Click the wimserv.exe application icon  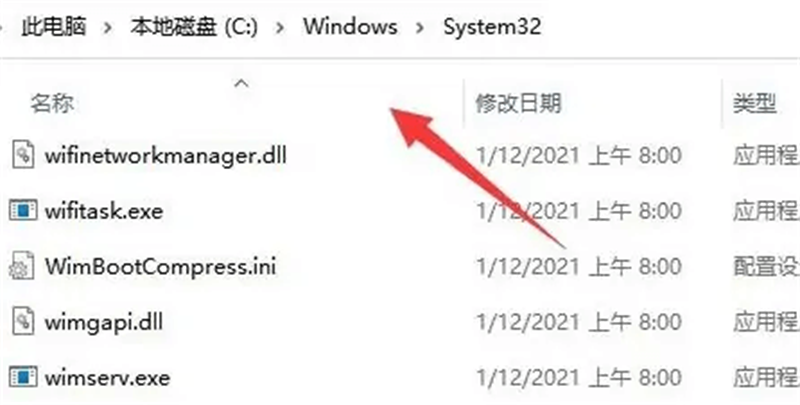pos(23,377)
